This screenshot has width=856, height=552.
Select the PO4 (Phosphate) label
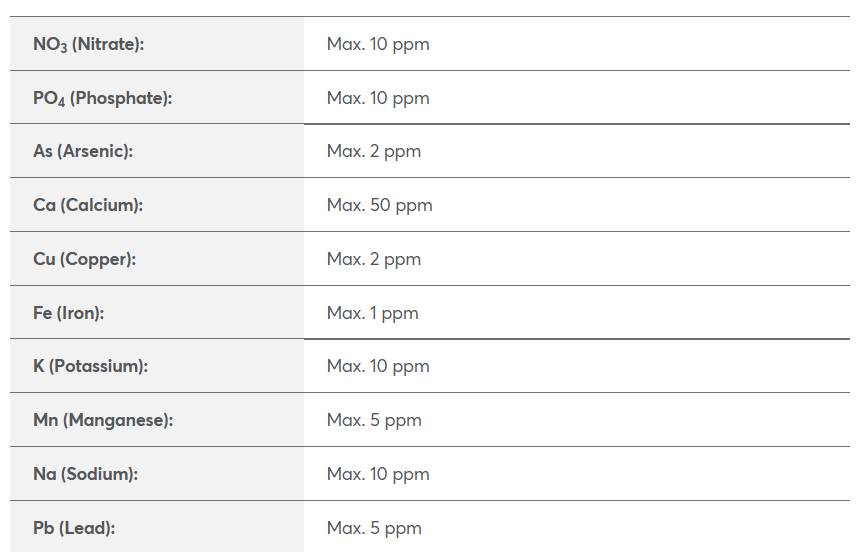[102, 98]
